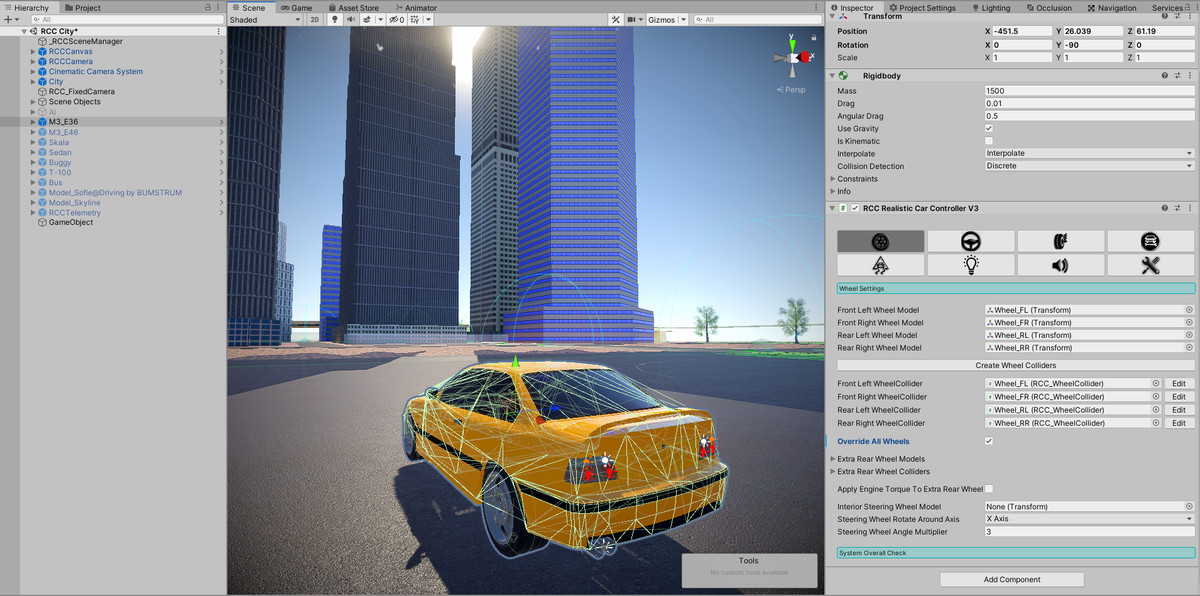Screen dimensions: 1200x596
Task: Open the Lights settings bulb icon in RCC
Action: point(970,264)
